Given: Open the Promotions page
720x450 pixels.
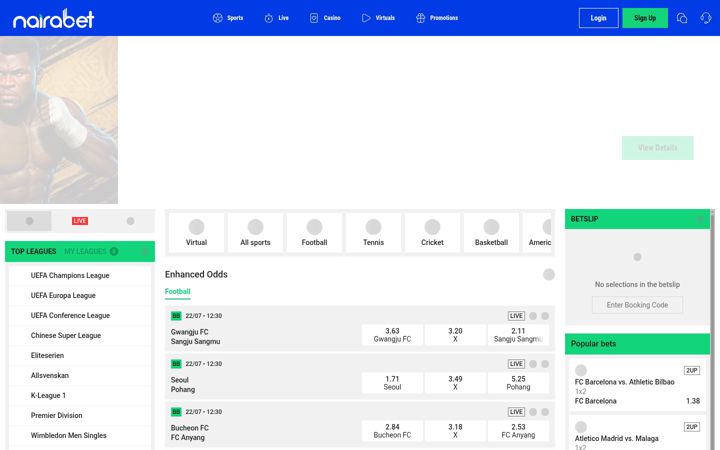Looking at the screenshot, I should coord(437,18).
